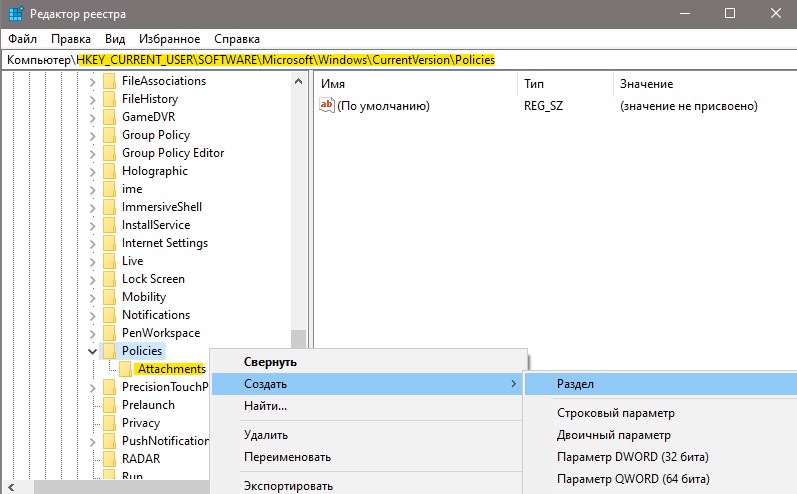Select the Attachments tree item label
Image resolution: width=797 pixels, height=494 pixels.
[172, 369]
